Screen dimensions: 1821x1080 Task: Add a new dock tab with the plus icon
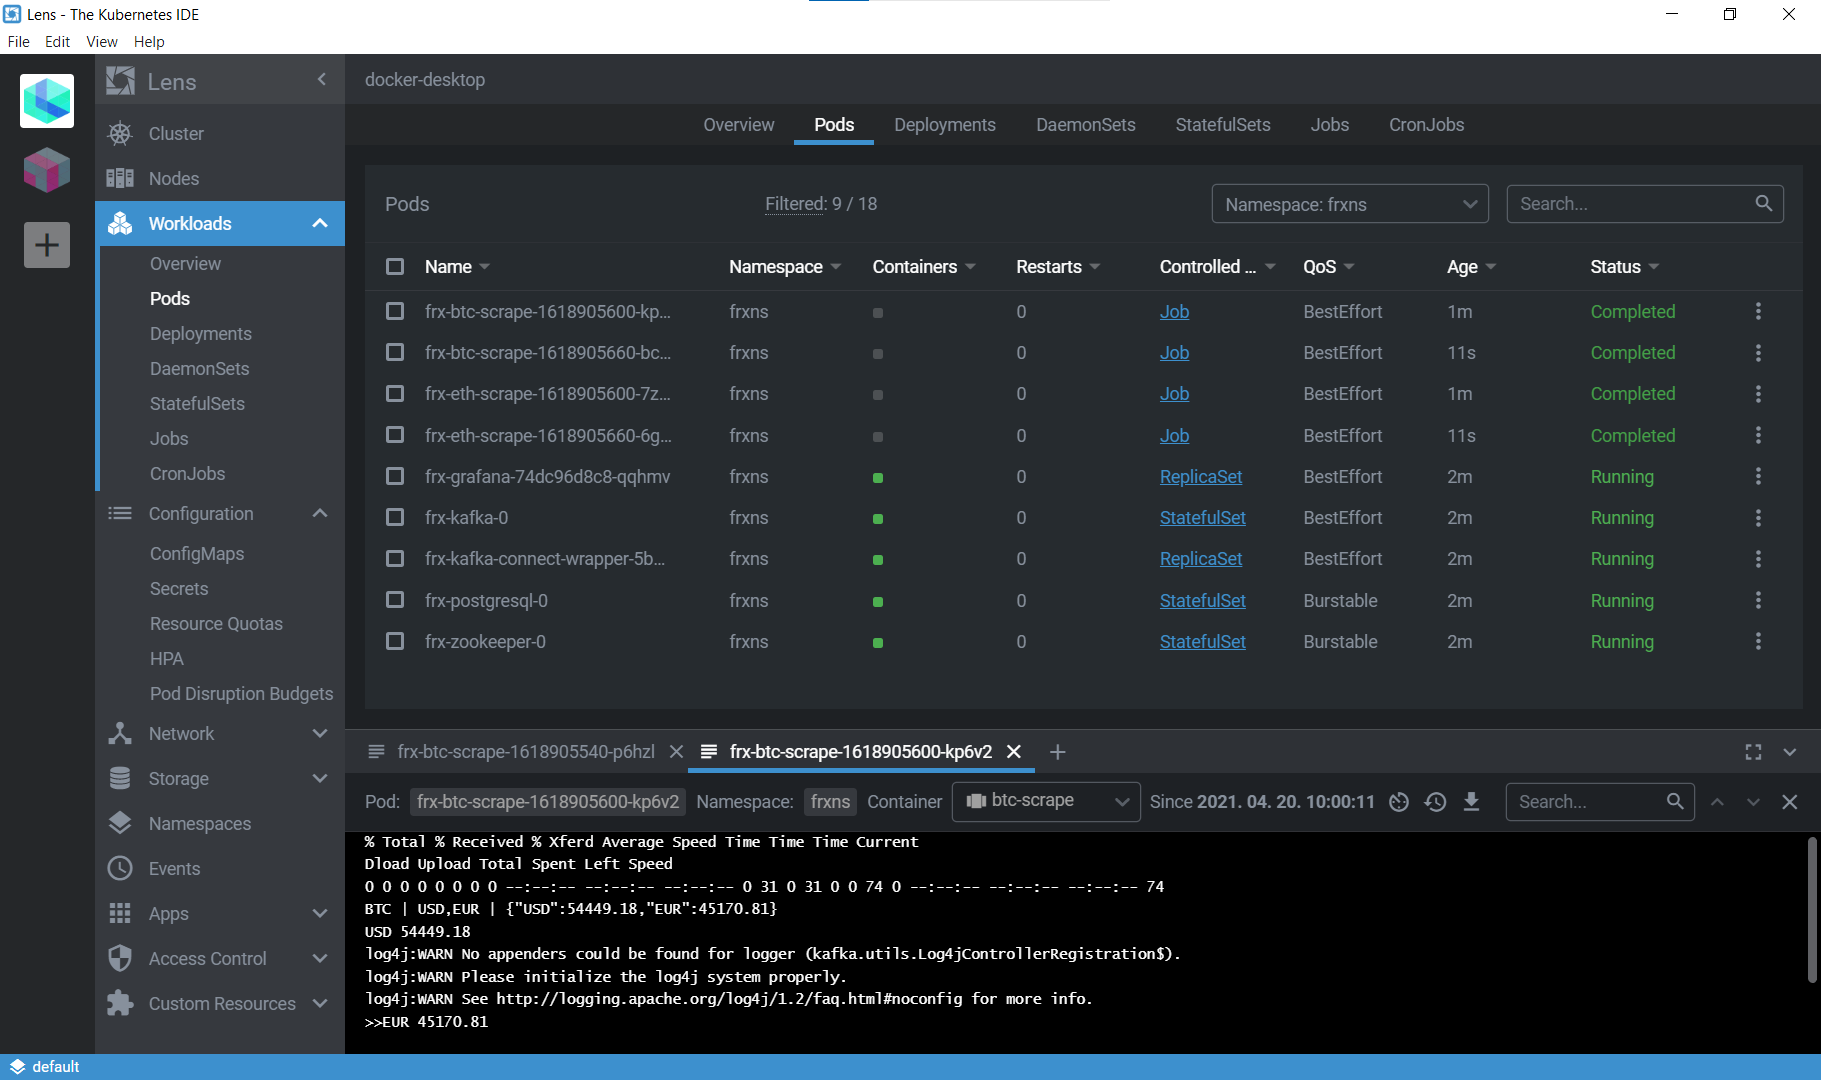1057,751
